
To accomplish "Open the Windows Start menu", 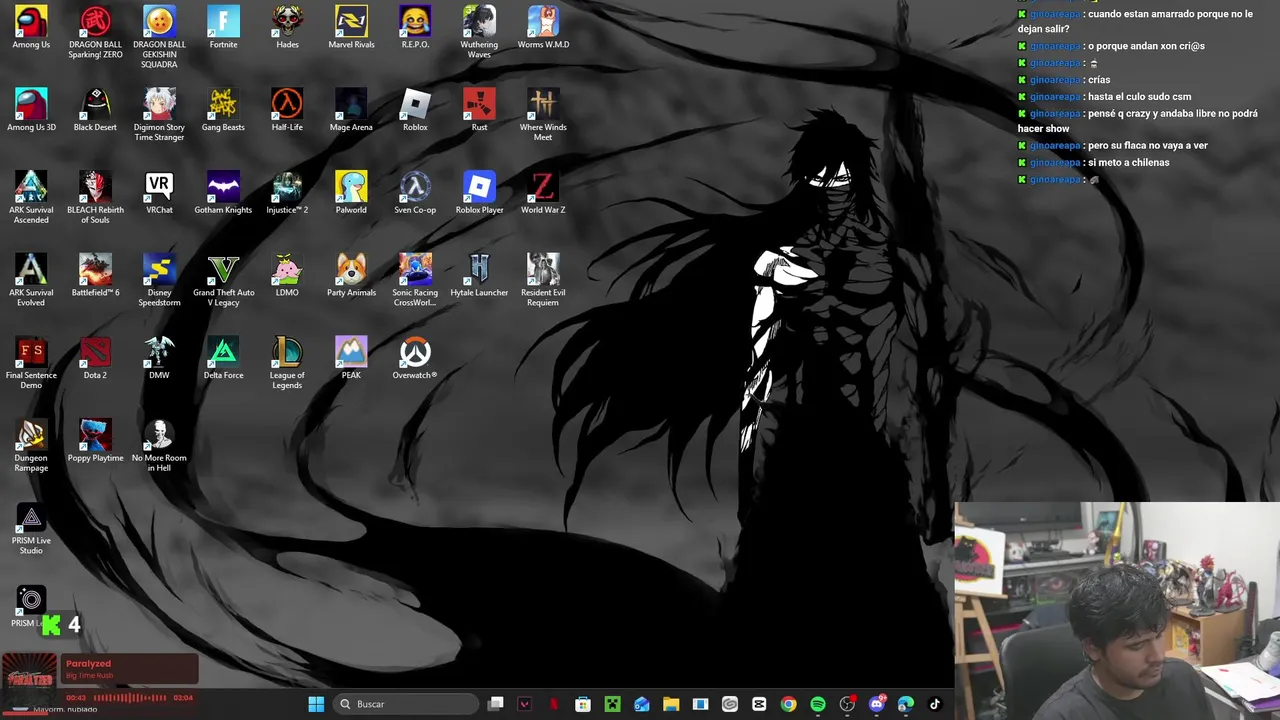I will (x=316, y=704).
